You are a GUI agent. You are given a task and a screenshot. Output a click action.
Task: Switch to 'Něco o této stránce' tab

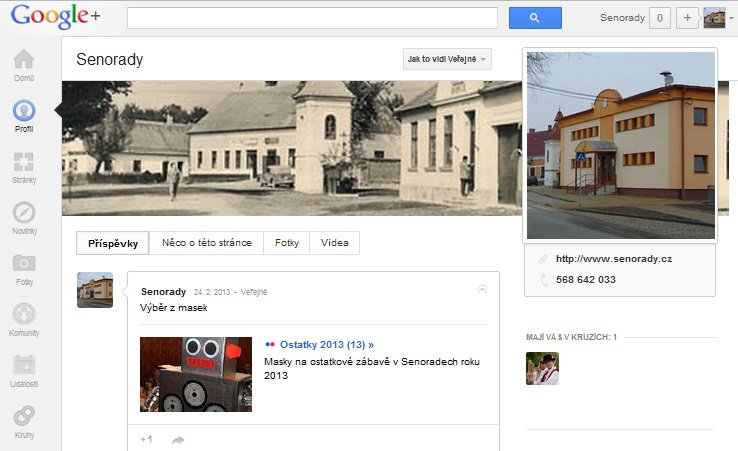(206, 243)
